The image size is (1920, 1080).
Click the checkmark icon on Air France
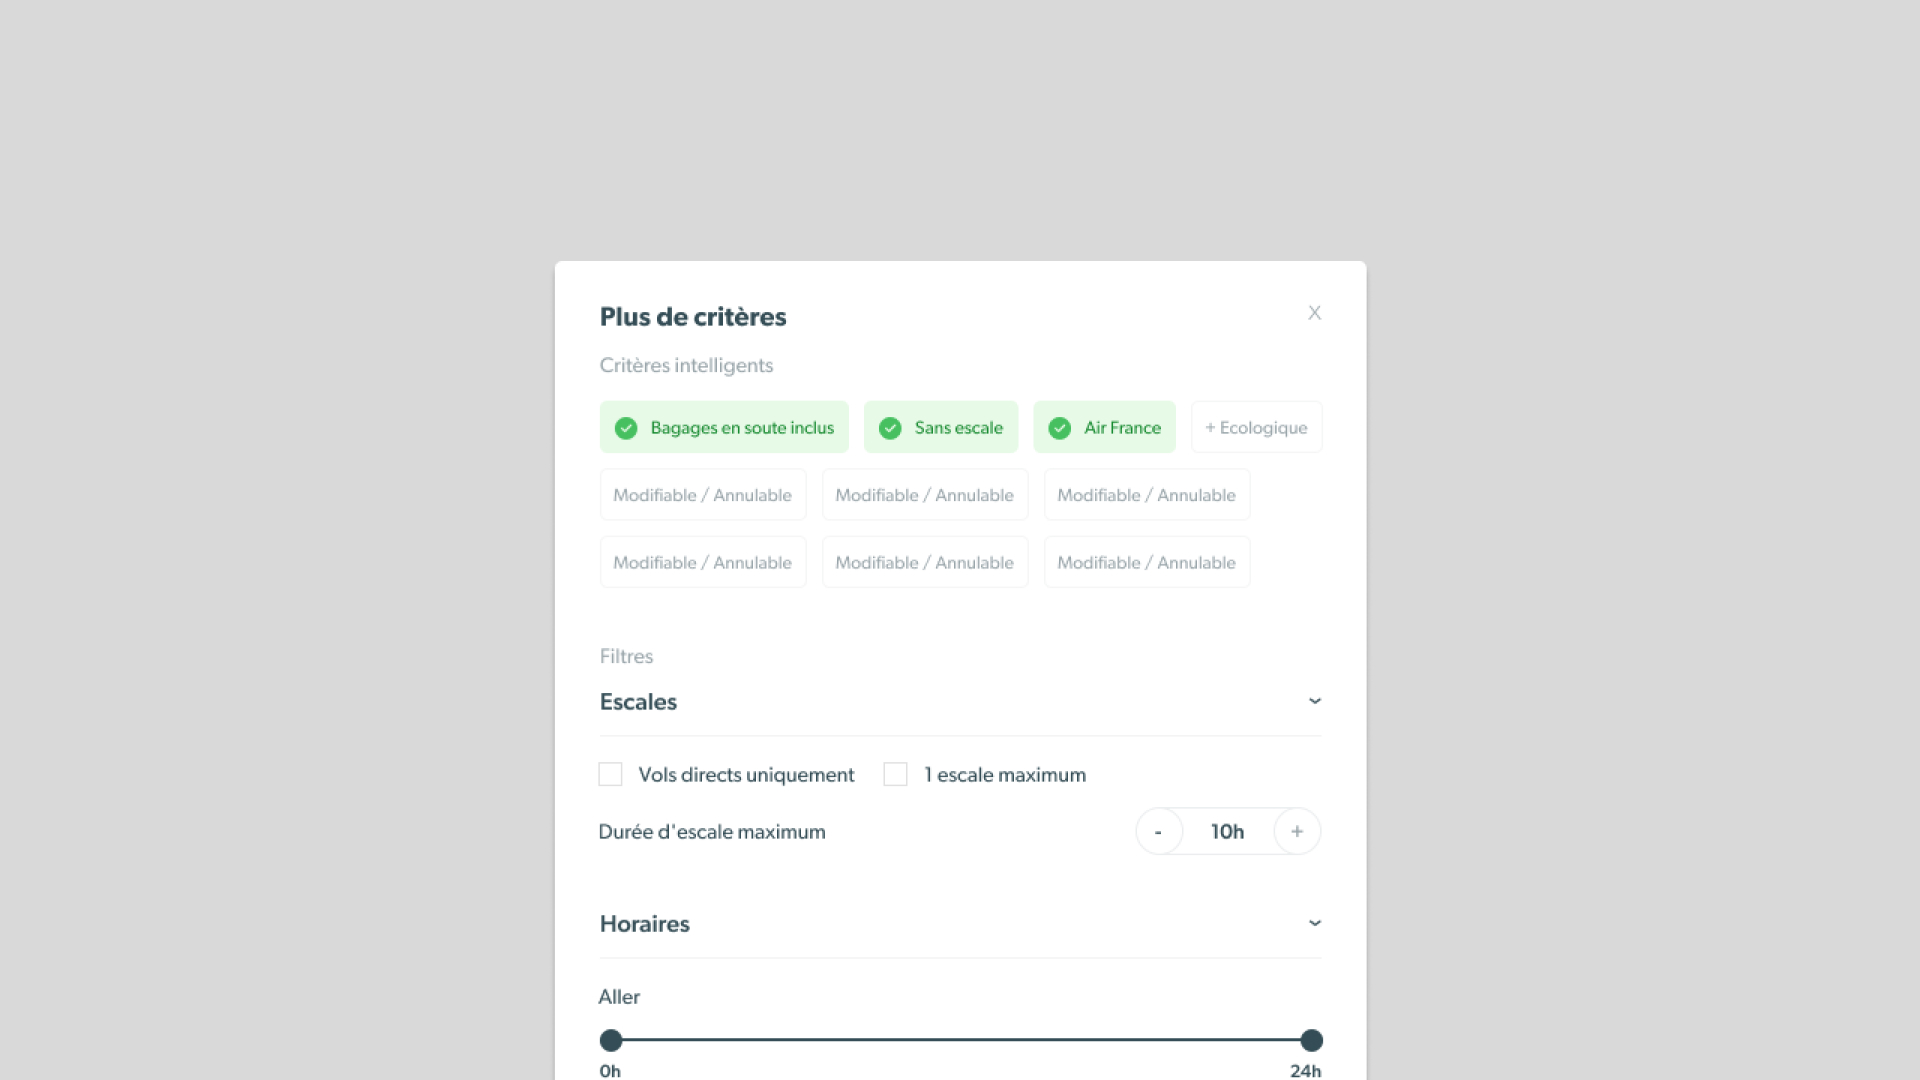click(x=1060, y=428)
